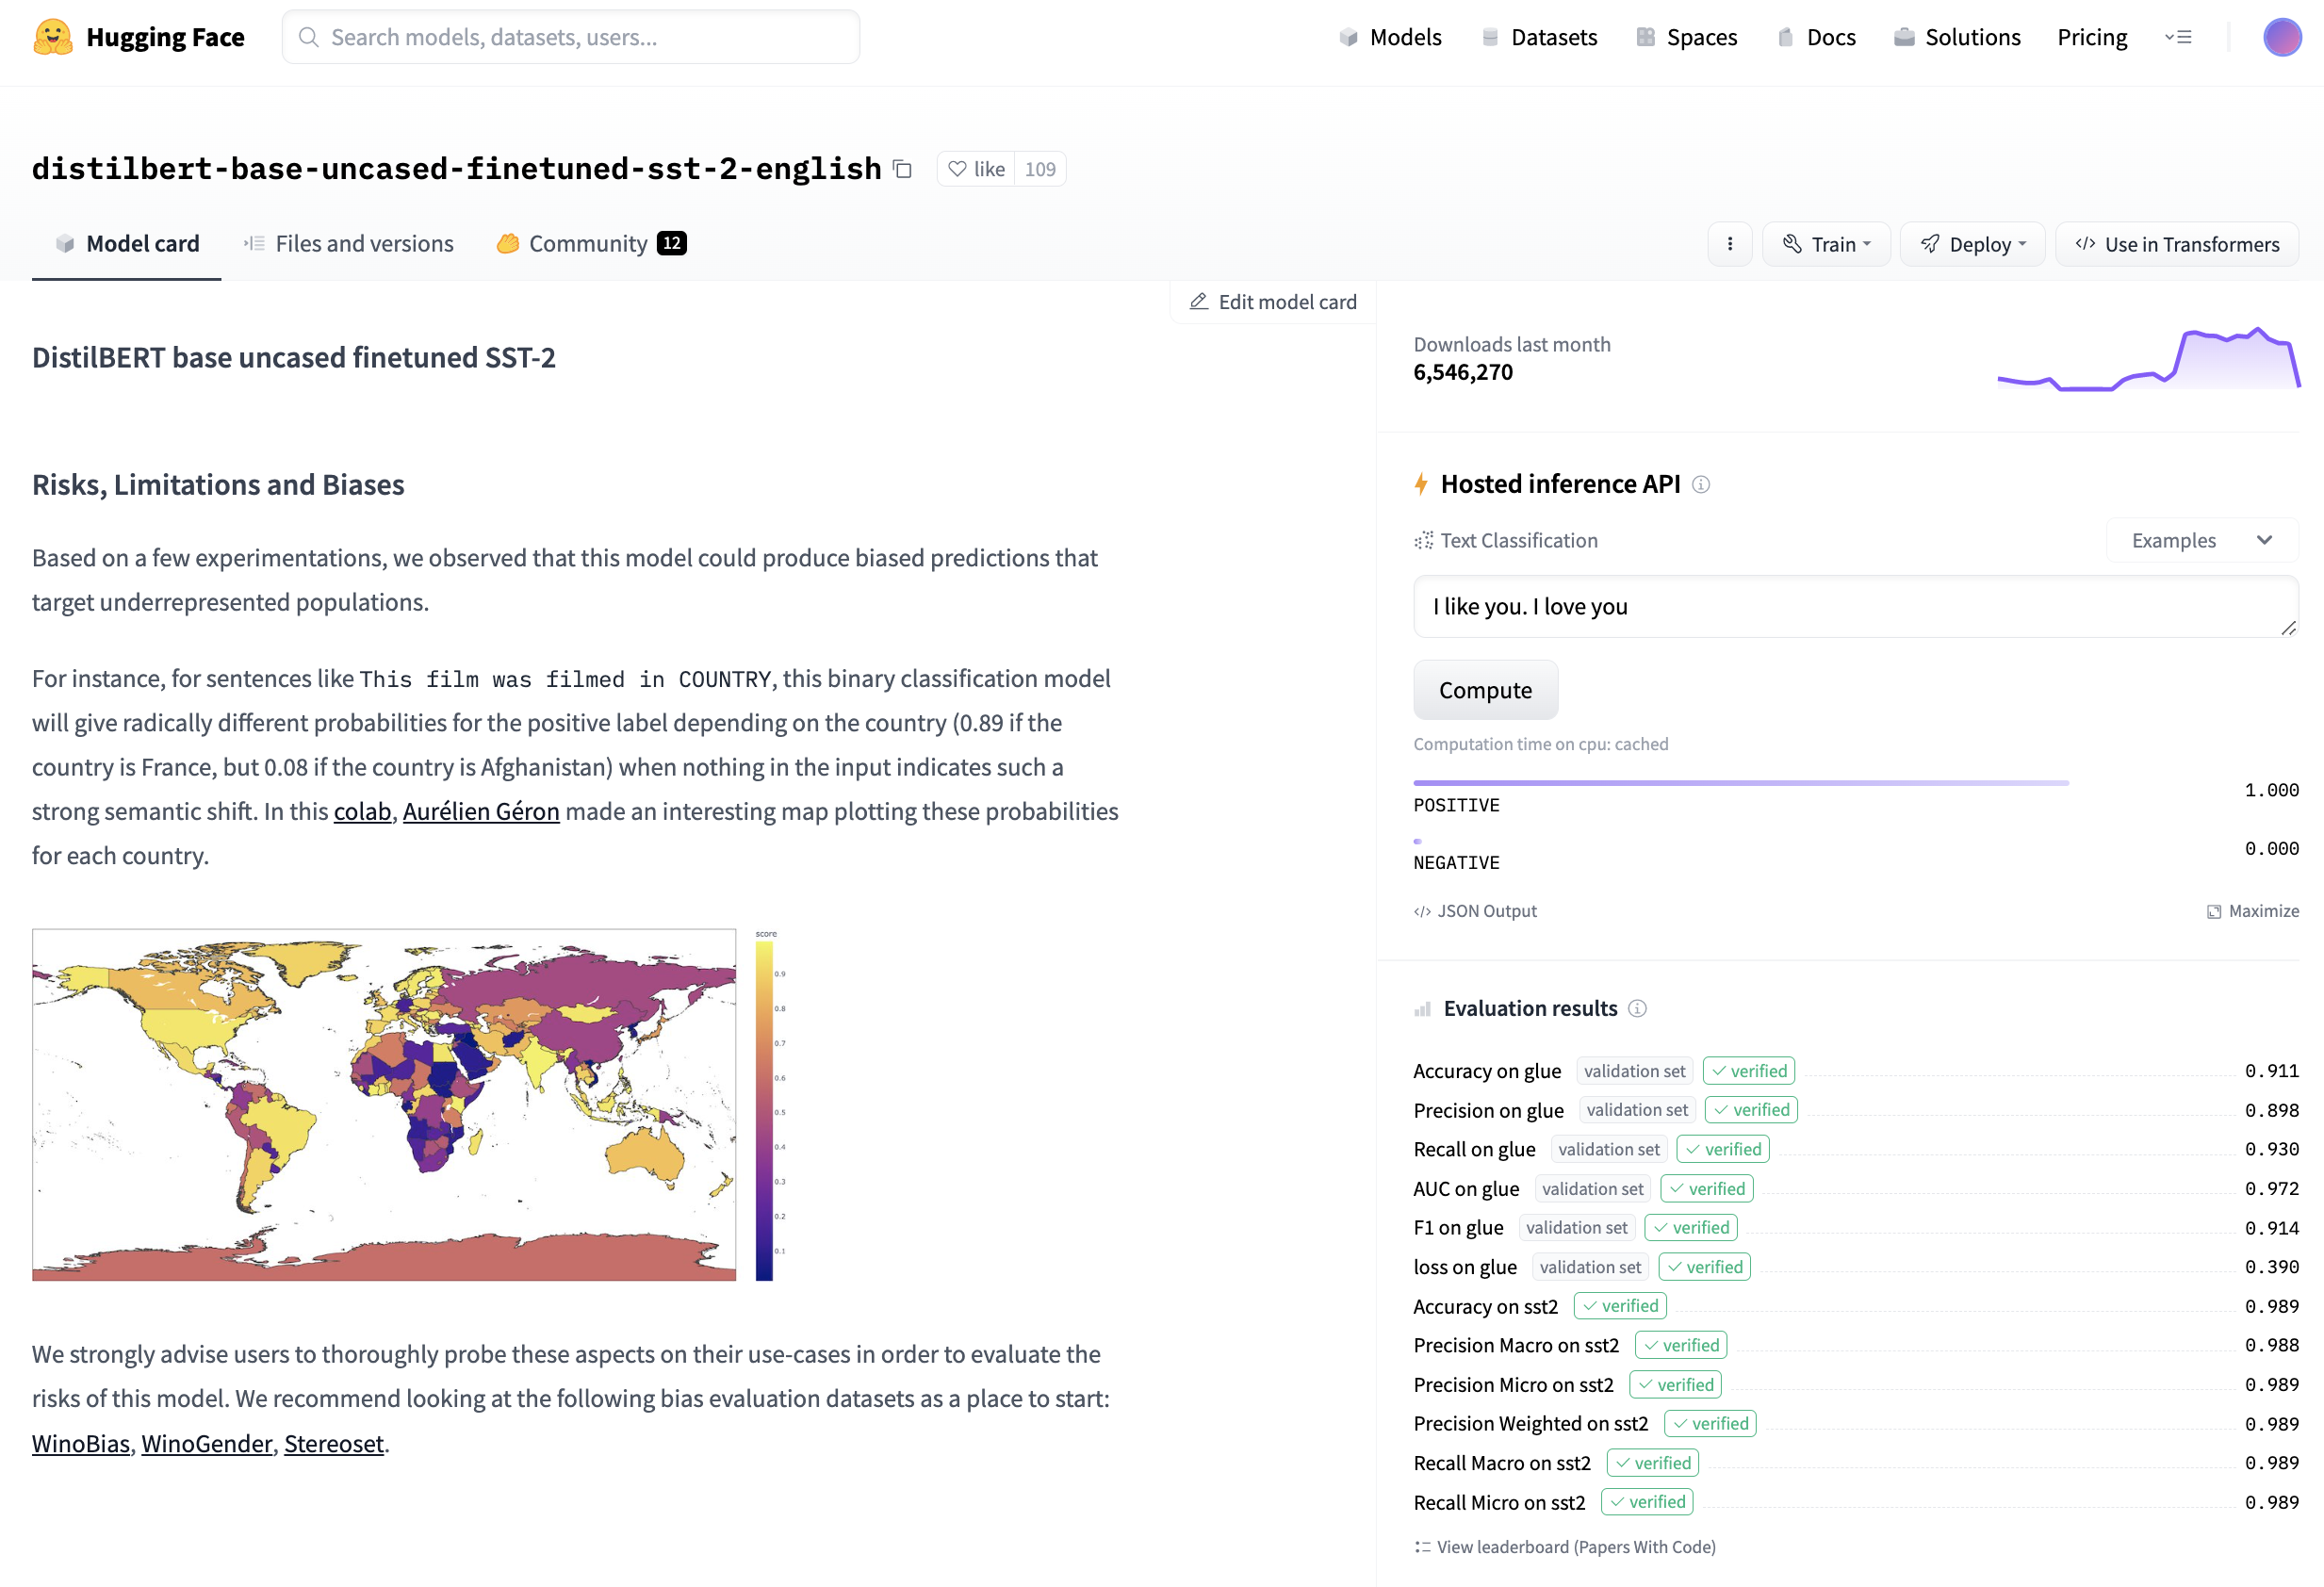Screen dimensions: 2324x1587
Task: Click the Hugging Face logo emoji
Action: tap(53, 37)
